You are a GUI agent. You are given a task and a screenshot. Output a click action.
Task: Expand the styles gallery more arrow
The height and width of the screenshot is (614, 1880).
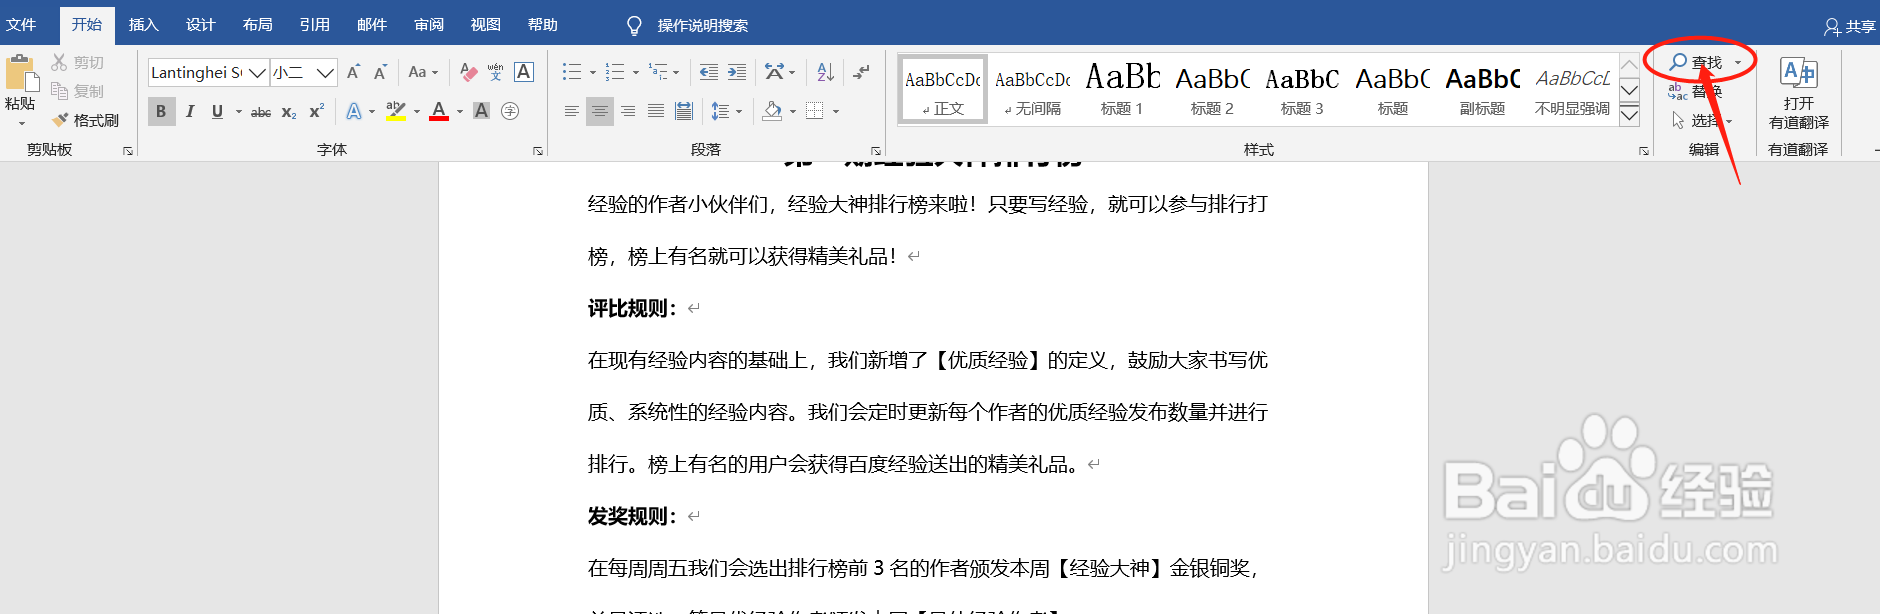click(x=1629, y=114)
